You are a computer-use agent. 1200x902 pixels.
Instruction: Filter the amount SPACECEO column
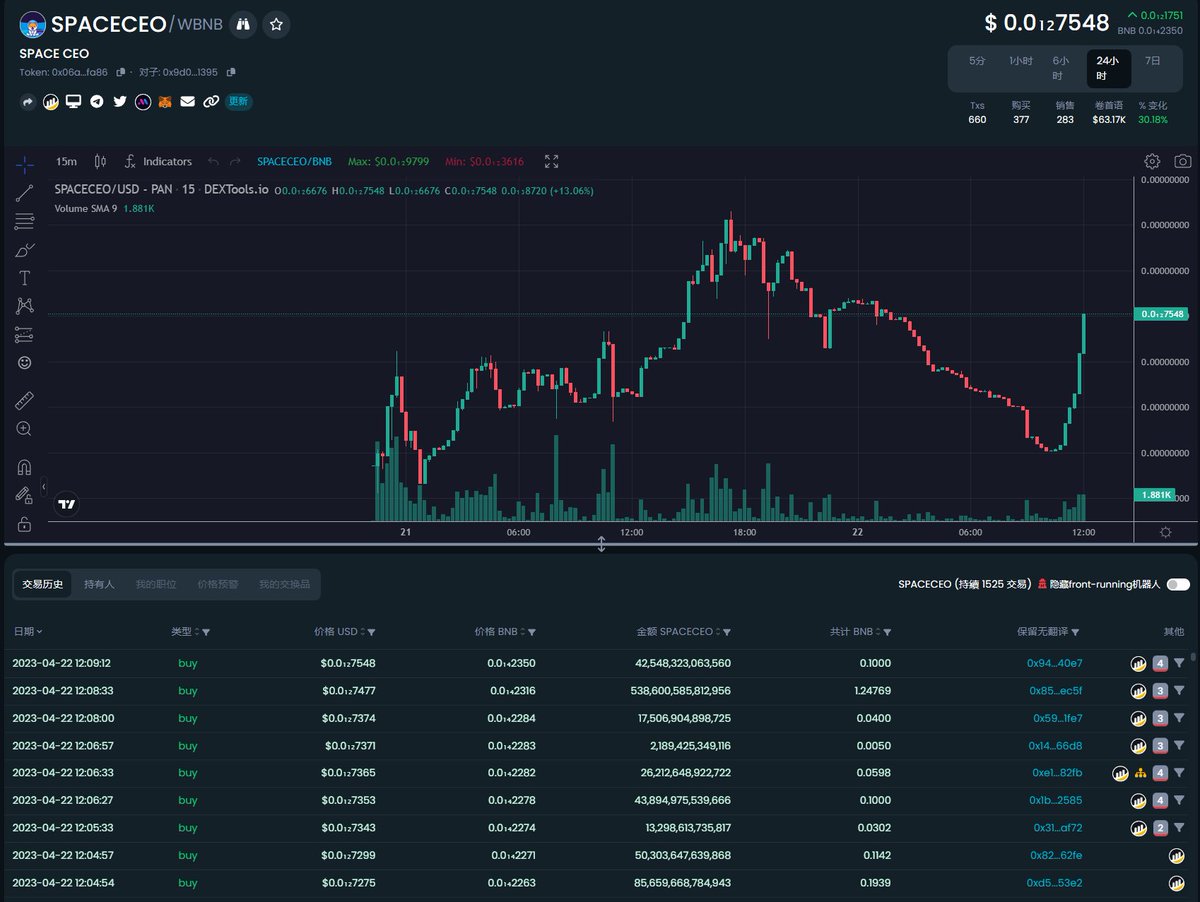point(727,632)
